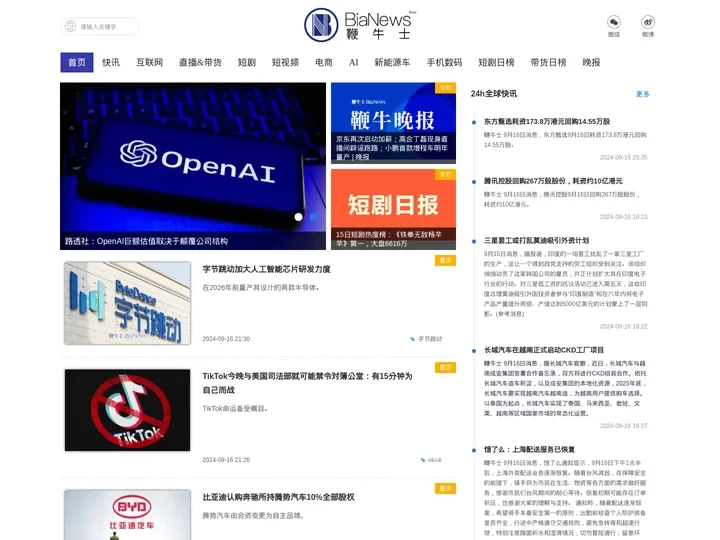720x540 pixels.
Task: Open the 新能源车 menu item
Action: (x=392, y=62)
